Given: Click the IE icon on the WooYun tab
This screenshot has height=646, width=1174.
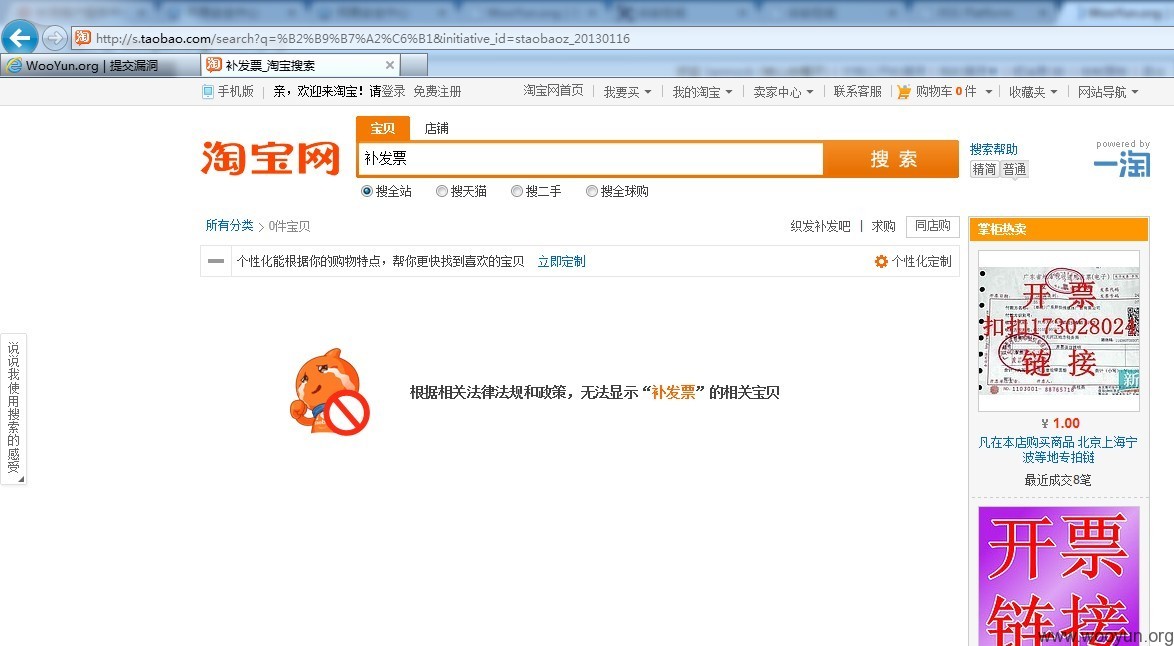Looking at the screenshot, I should [x=13, y=66].
